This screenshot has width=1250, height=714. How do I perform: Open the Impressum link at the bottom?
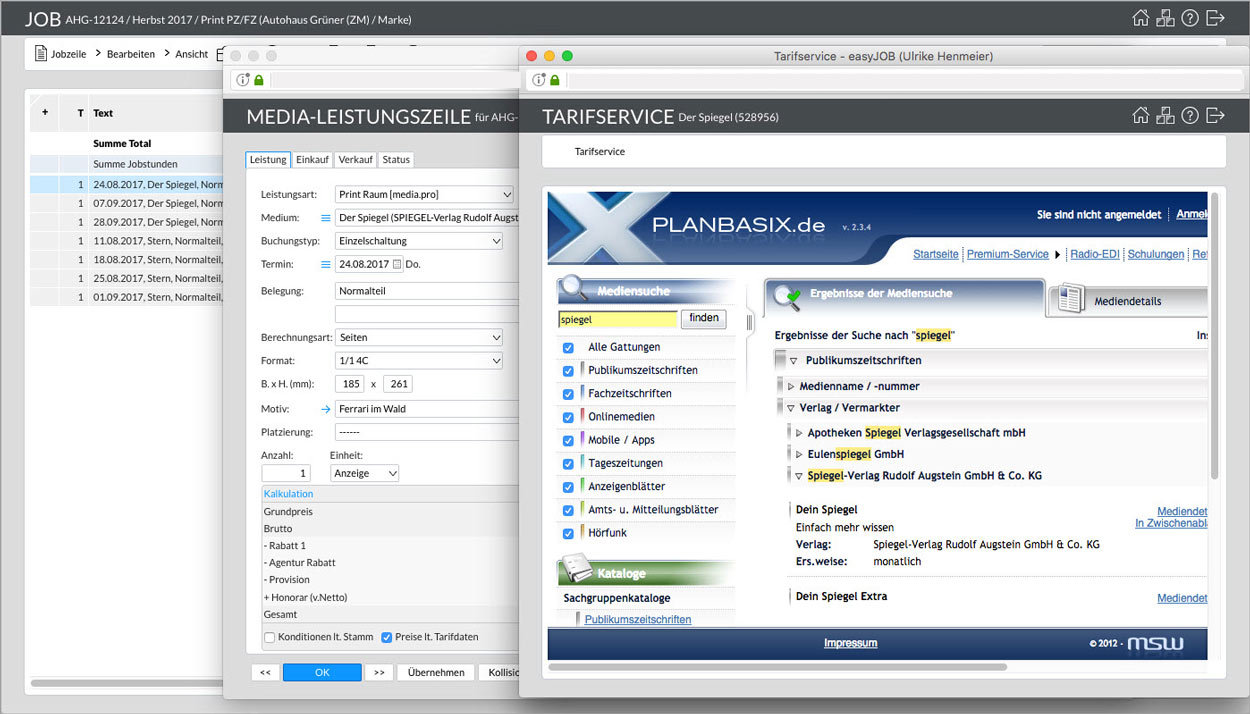point(850,643)
